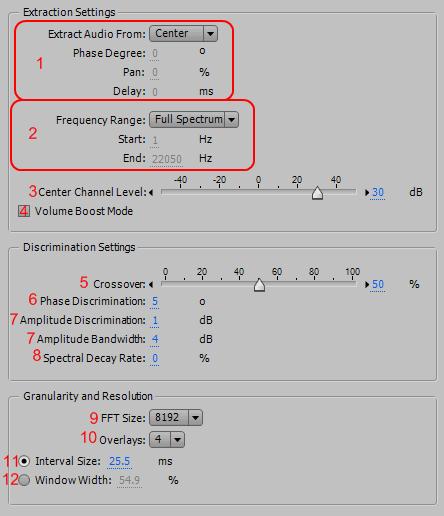The height and width of the screenshot is (516, 444).
Task: Click the Center Channel Level slider thumb
Action: [317, 193]
